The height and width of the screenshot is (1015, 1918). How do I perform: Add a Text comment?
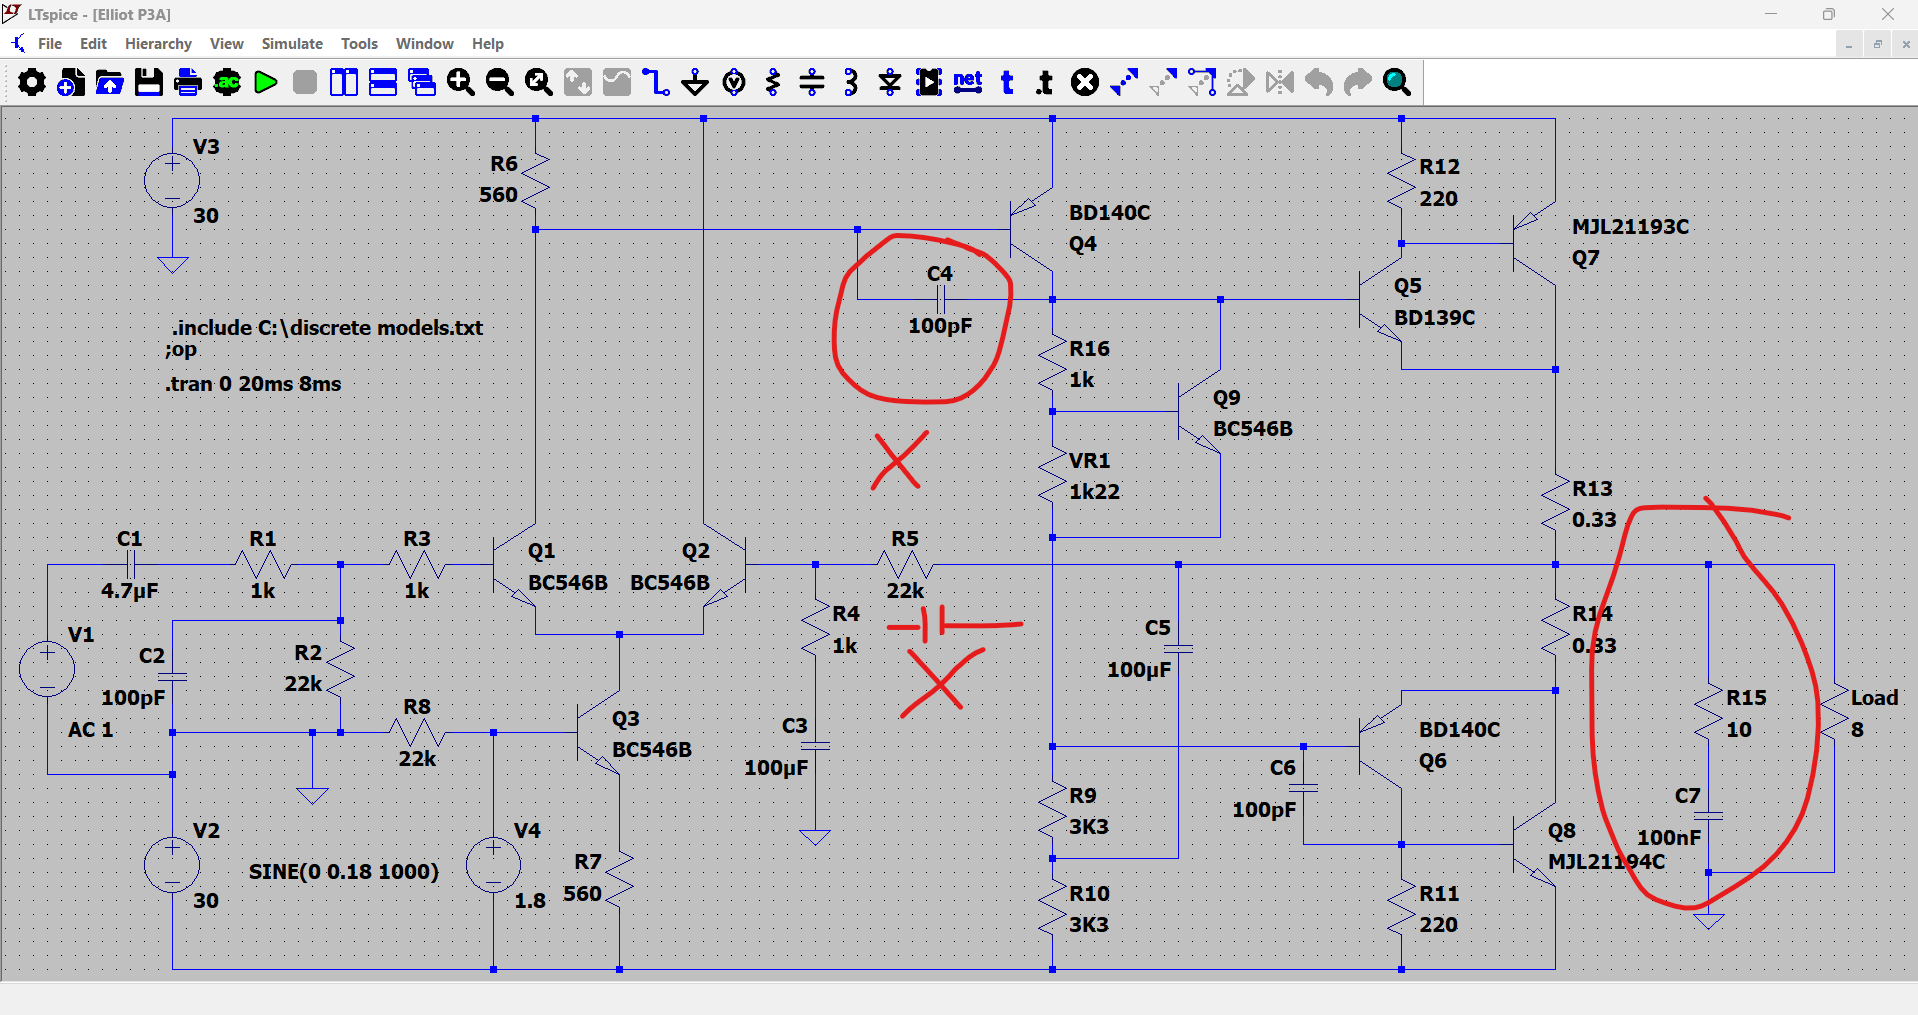pos(1007,82)
